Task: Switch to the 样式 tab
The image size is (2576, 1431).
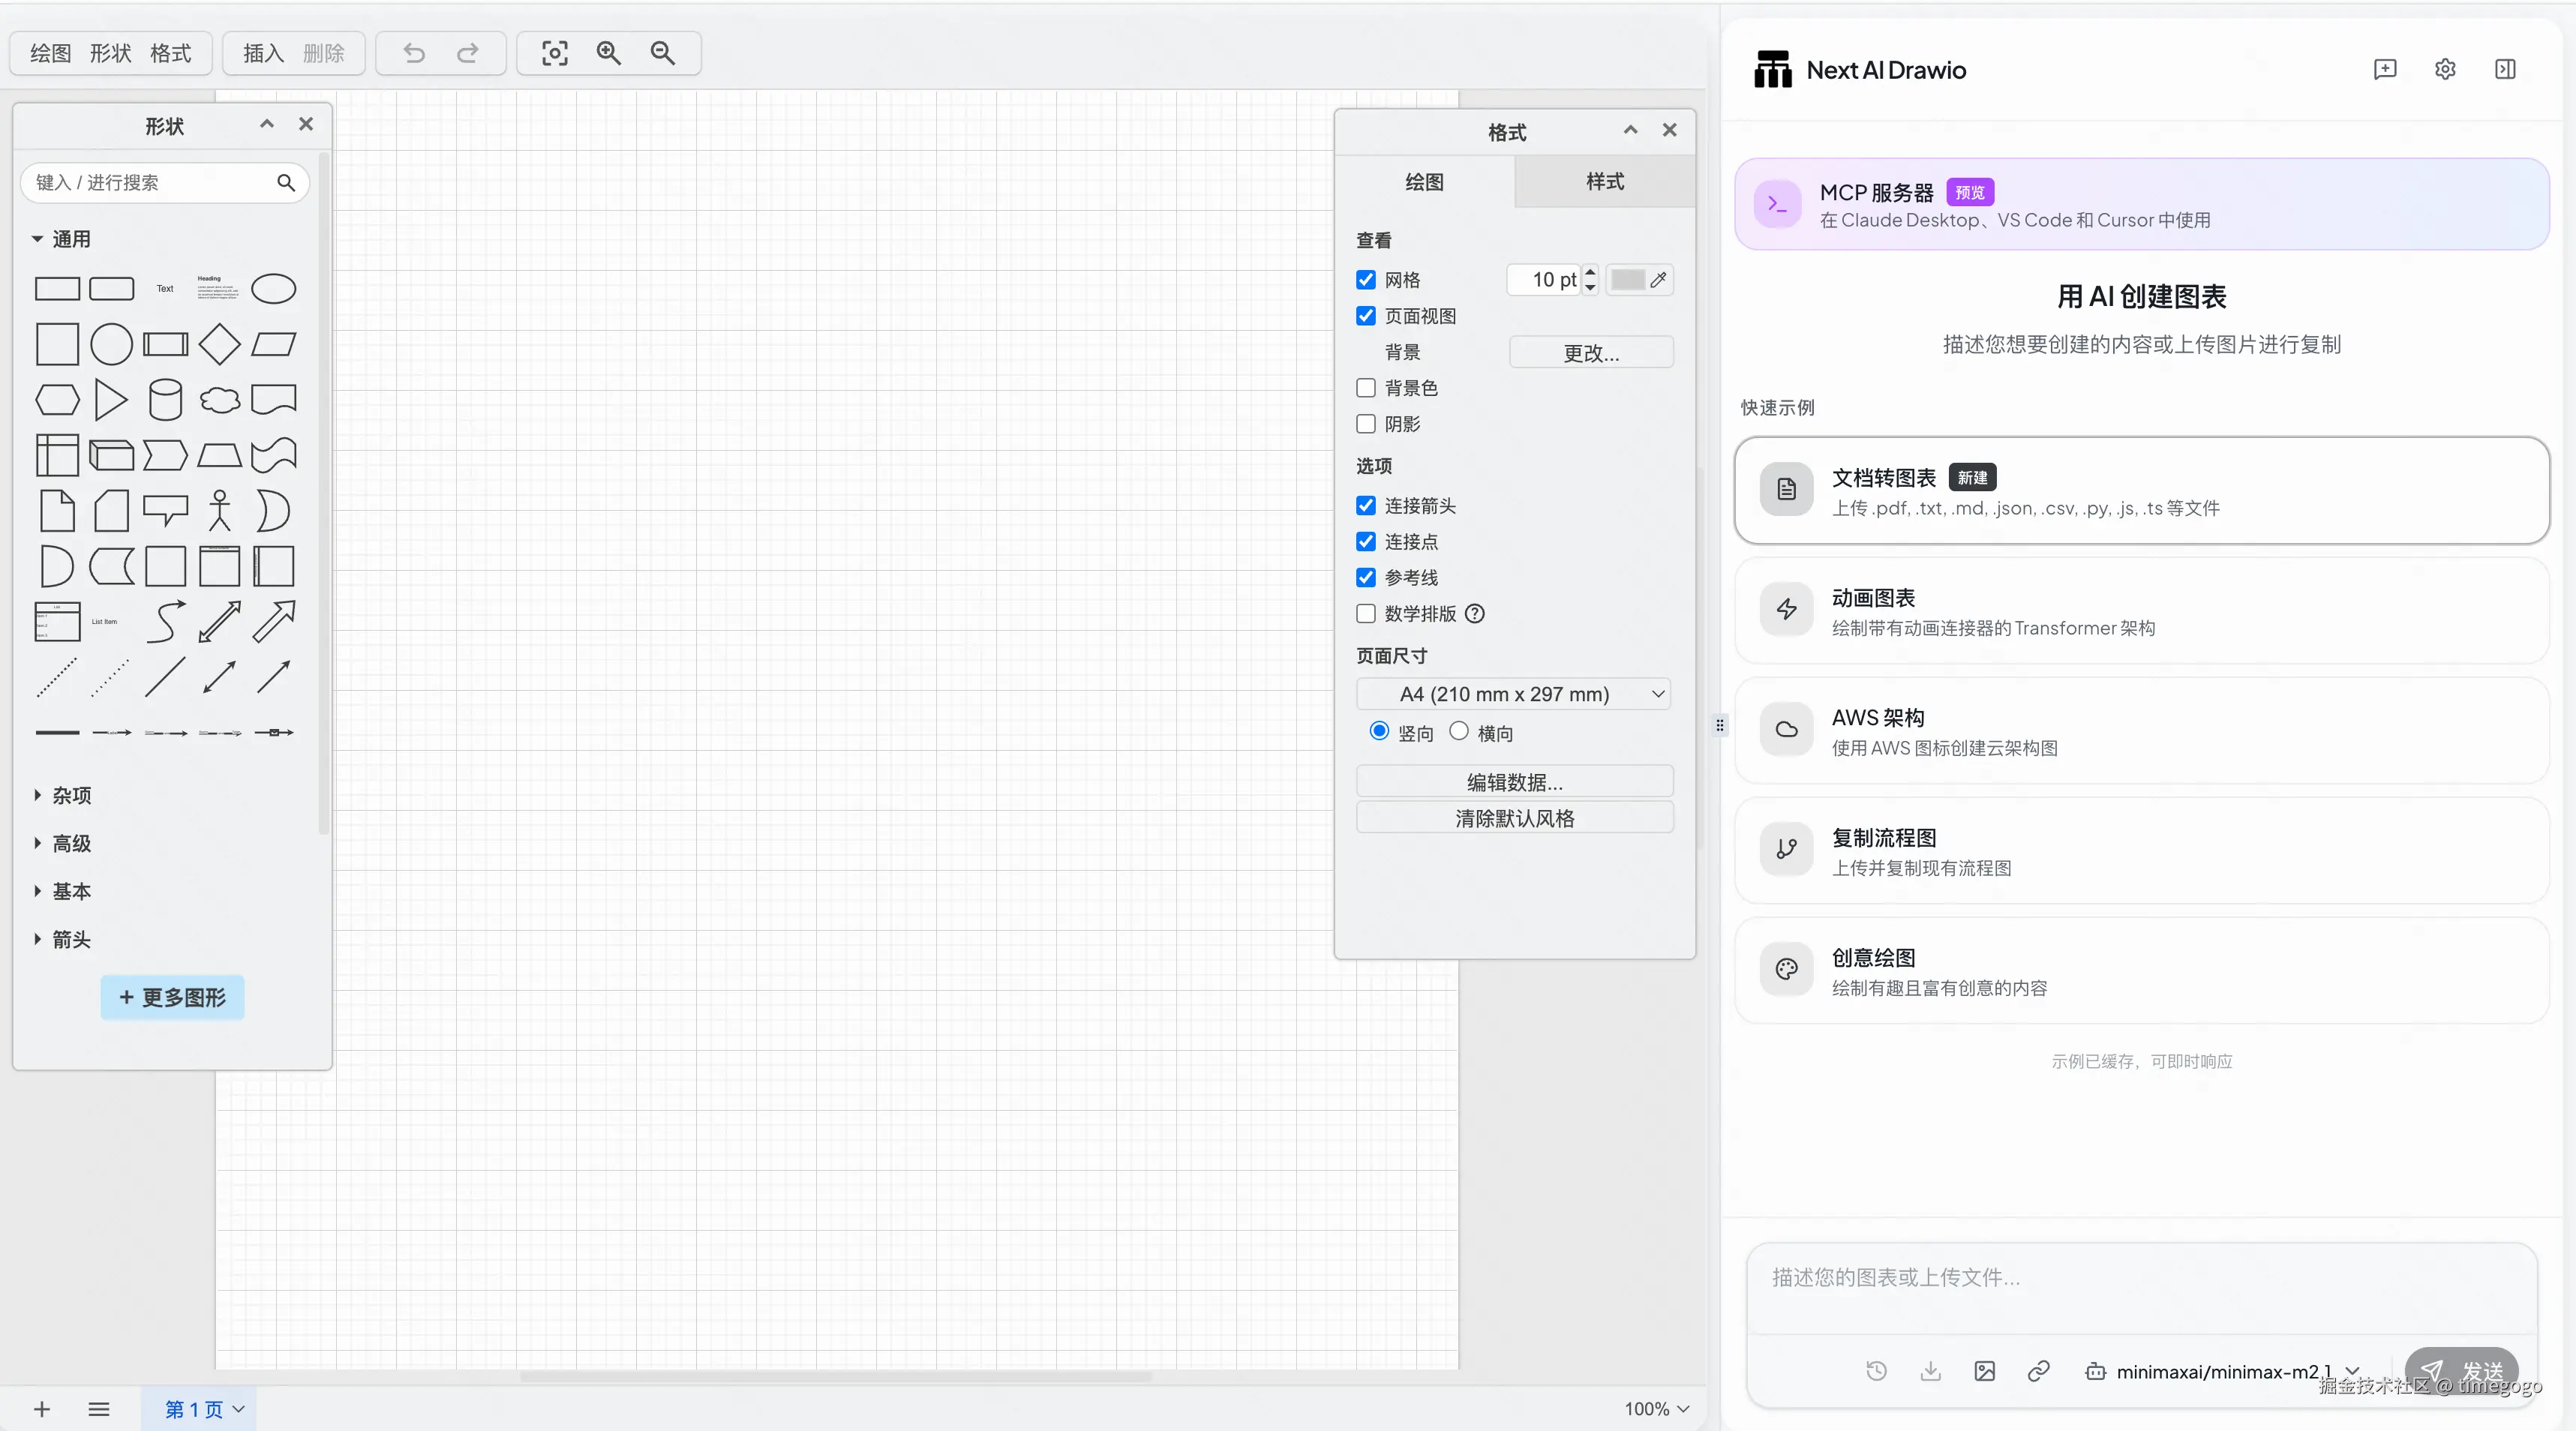Action: tap(1604, 182)
